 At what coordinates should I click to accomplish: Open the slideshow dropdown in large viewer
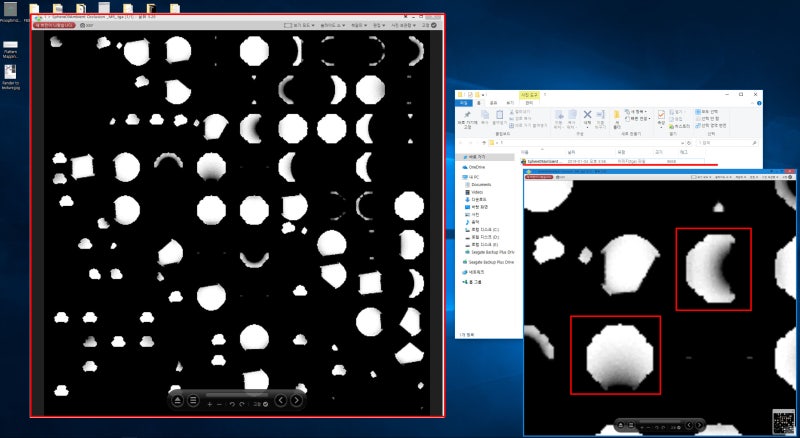333,25
